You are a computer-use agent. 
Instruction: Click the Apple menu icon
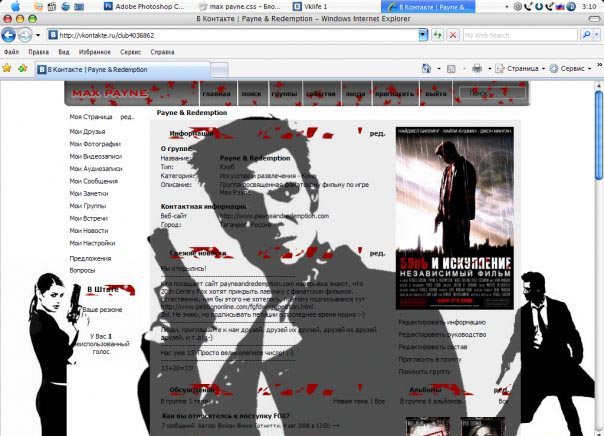click(x=15, y=7)
